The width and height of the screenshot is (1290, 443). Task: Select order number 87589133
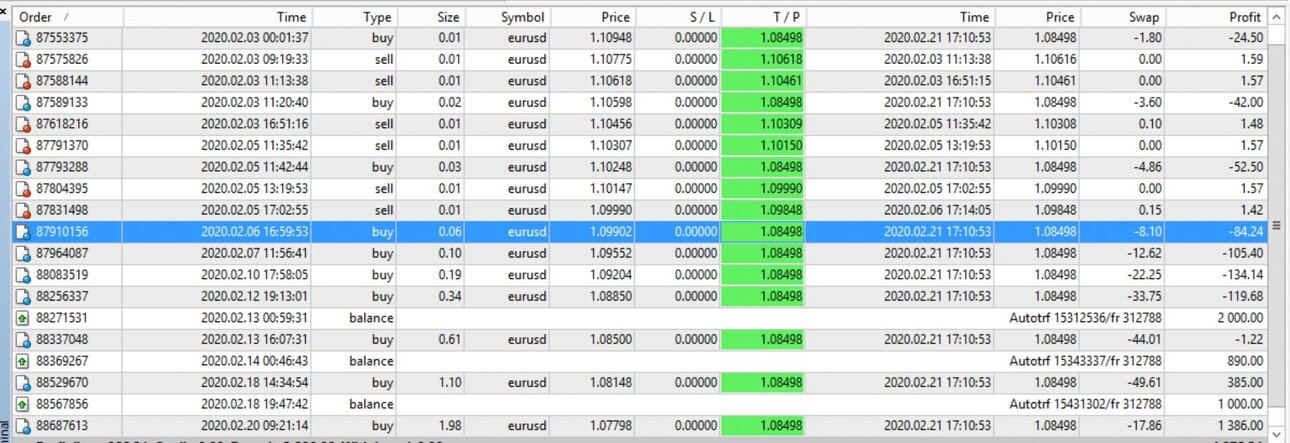[x=62, y=103]
